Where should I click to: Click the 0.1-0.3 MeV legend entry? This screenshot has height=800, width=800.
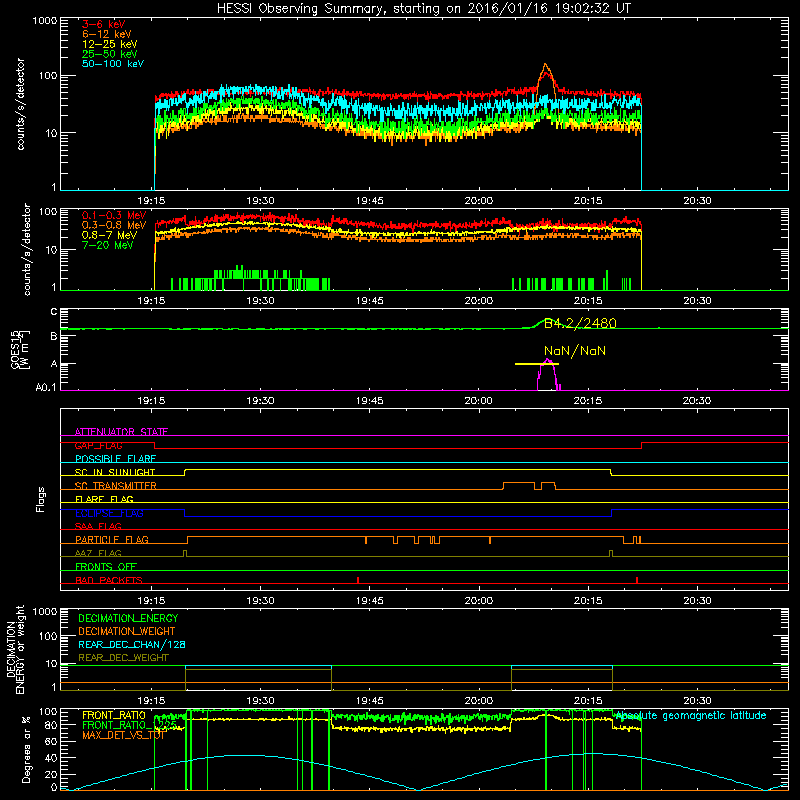coord(114,215)
